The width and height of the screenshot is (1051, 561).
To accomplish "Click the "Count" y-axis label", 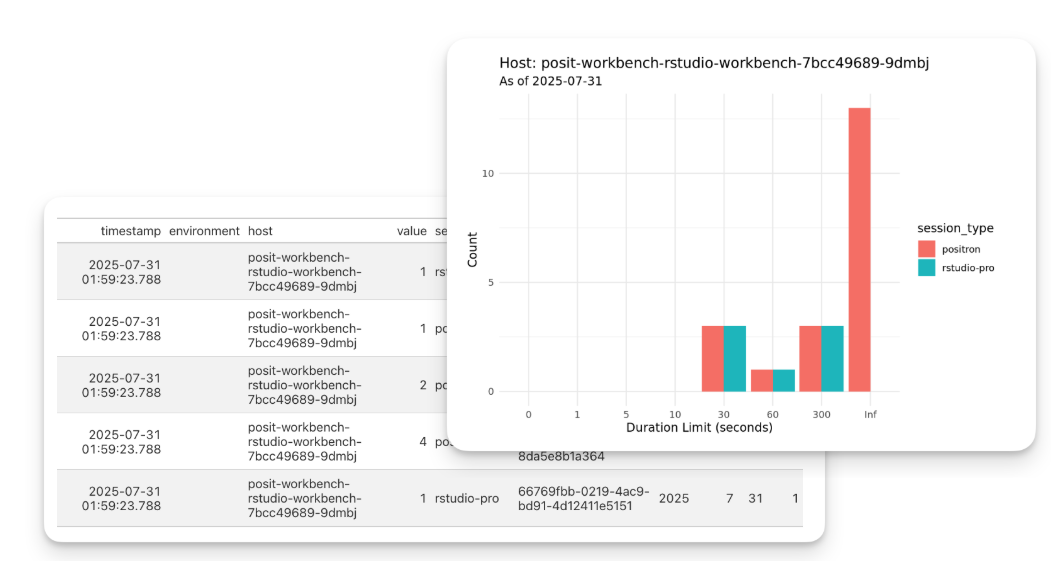I will pyautogui.click(x=473, y=249).
